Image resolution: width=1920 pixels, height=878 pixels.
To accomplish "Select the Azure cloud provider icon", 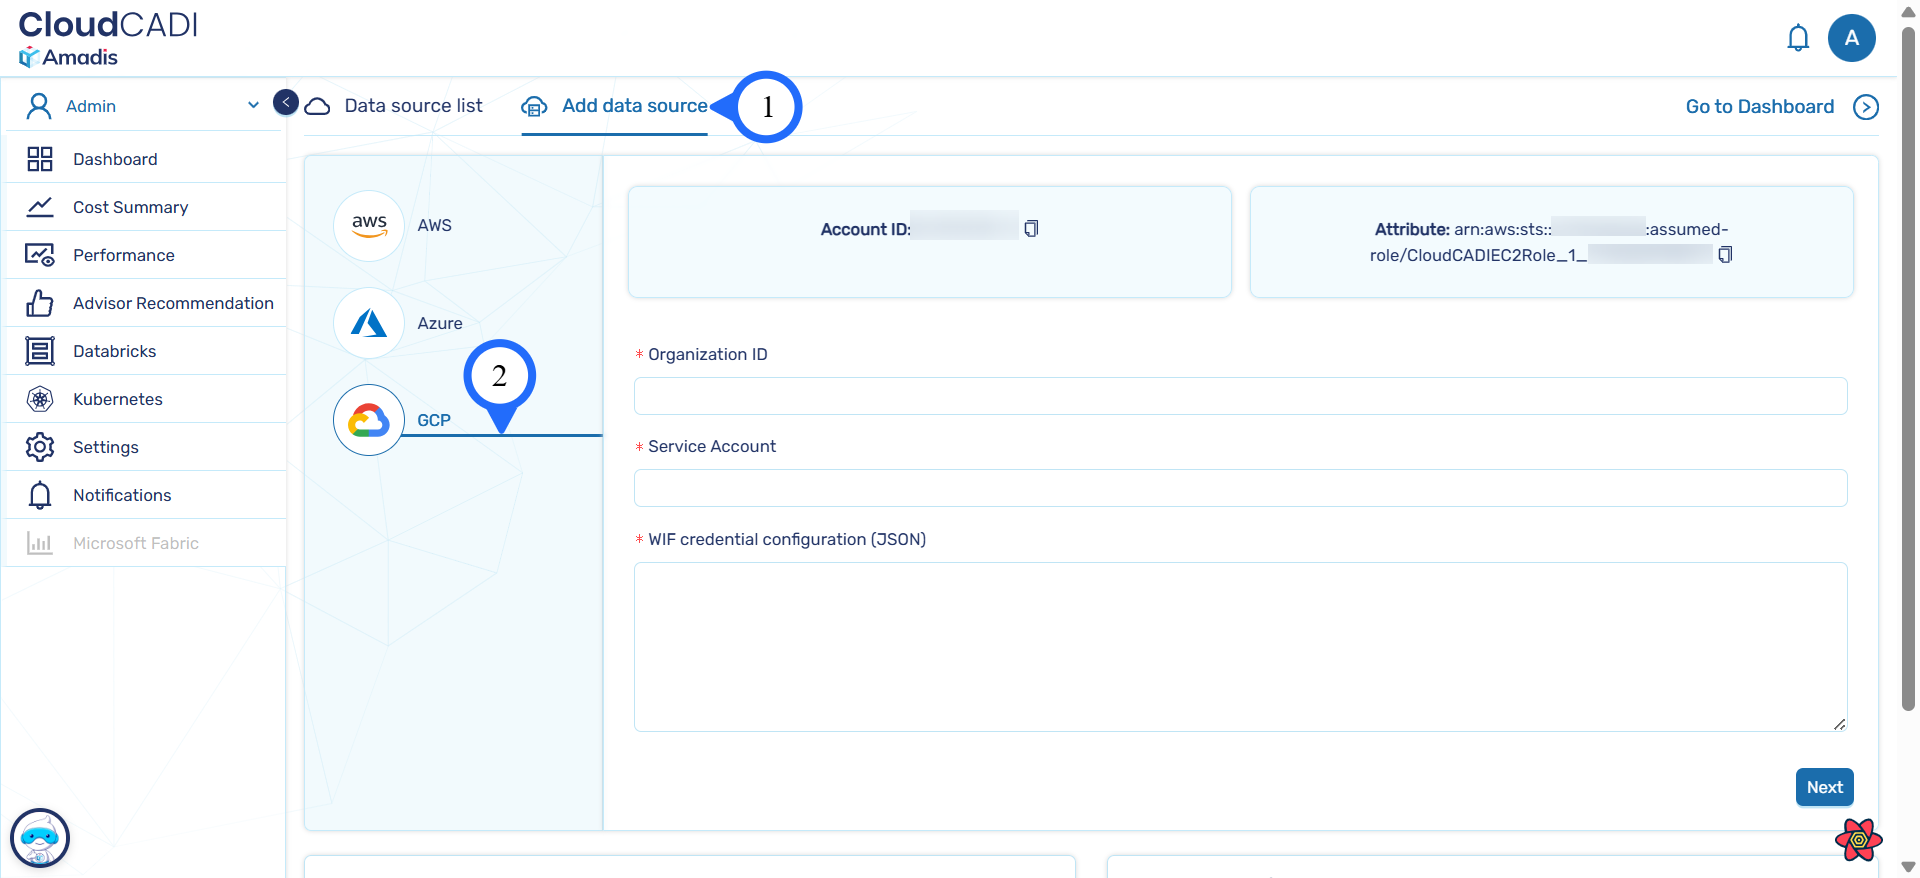I will click(x=369, y=323).
